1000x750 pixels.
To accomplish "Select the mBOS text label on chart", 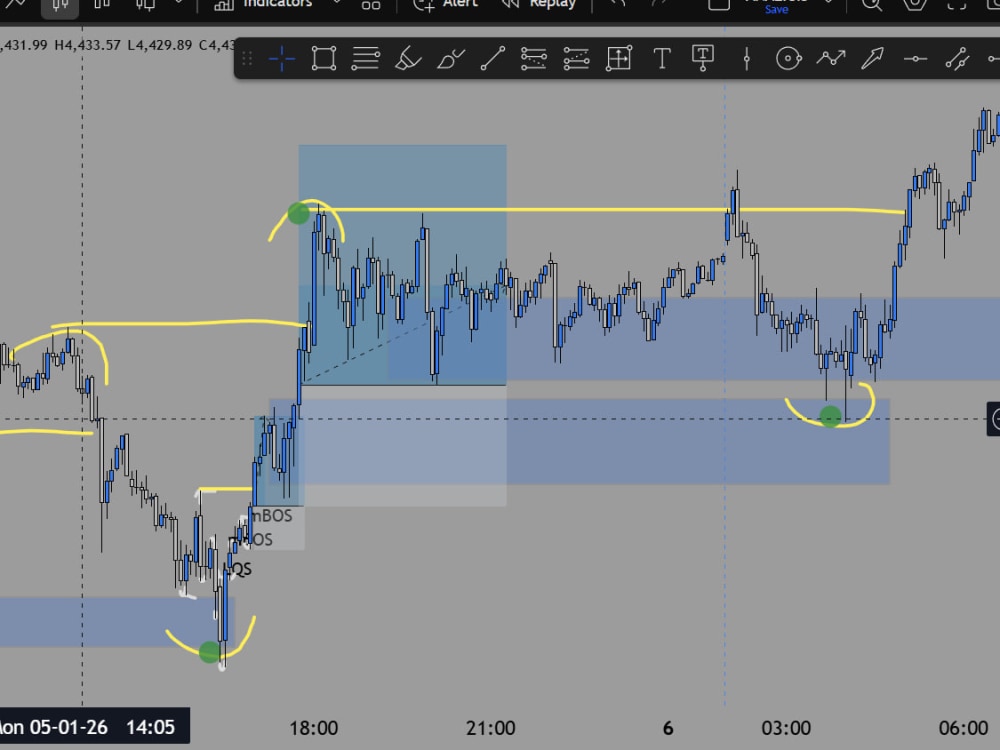I will tap(272, 516).
